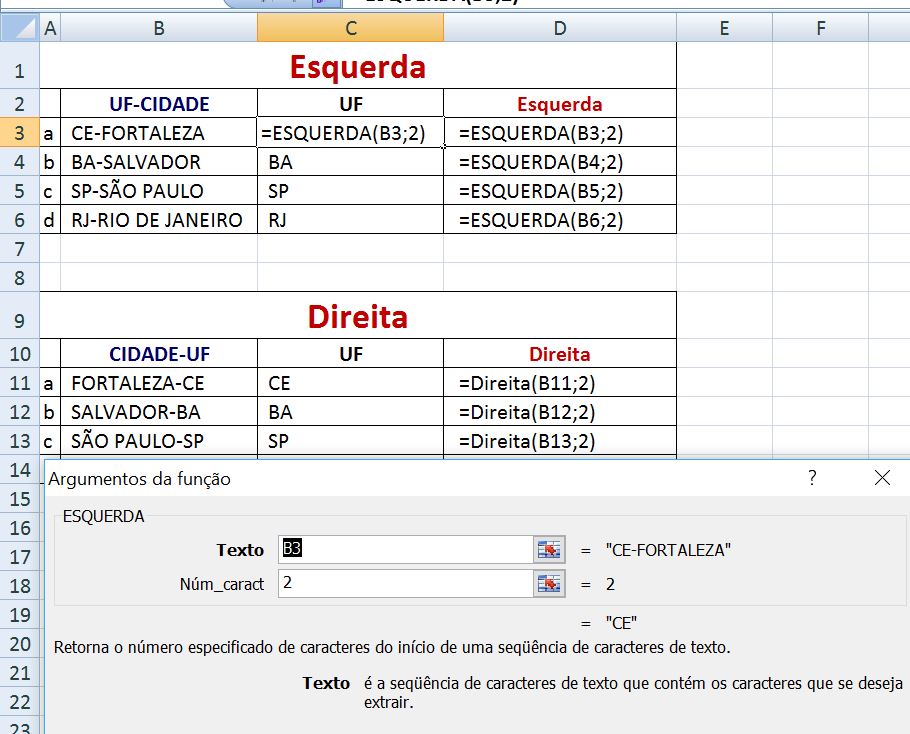The height and width of the screenshot is (734, 910).
Task: Close the Argumentos da função dialog
Action: pos(882,478)
